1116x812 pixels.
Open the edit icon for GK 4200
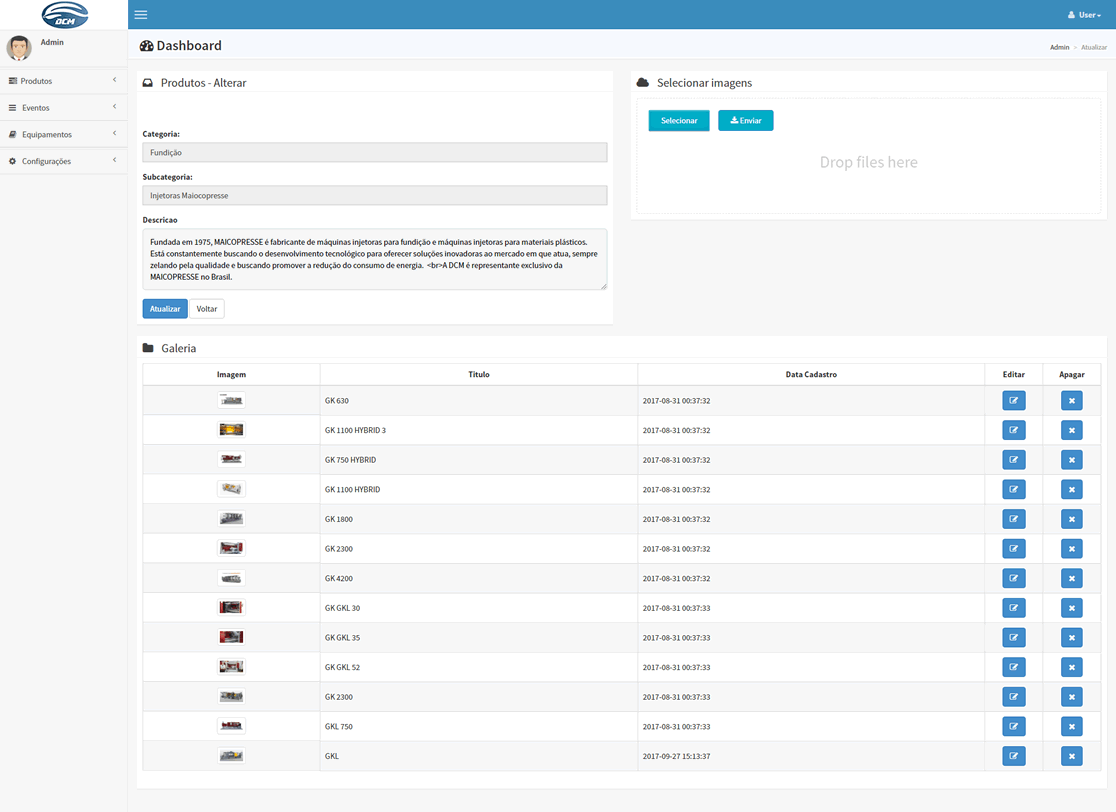(1014, 579)
